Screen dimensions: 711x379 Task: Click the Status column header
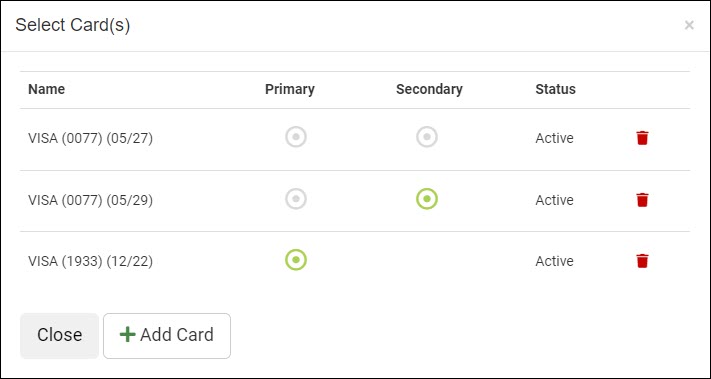click(555, 89)
